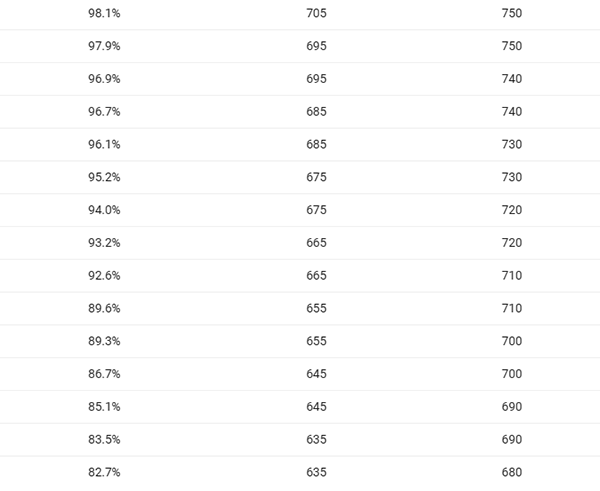Select the 89.3% table value
600x491 pixels.
104,341
